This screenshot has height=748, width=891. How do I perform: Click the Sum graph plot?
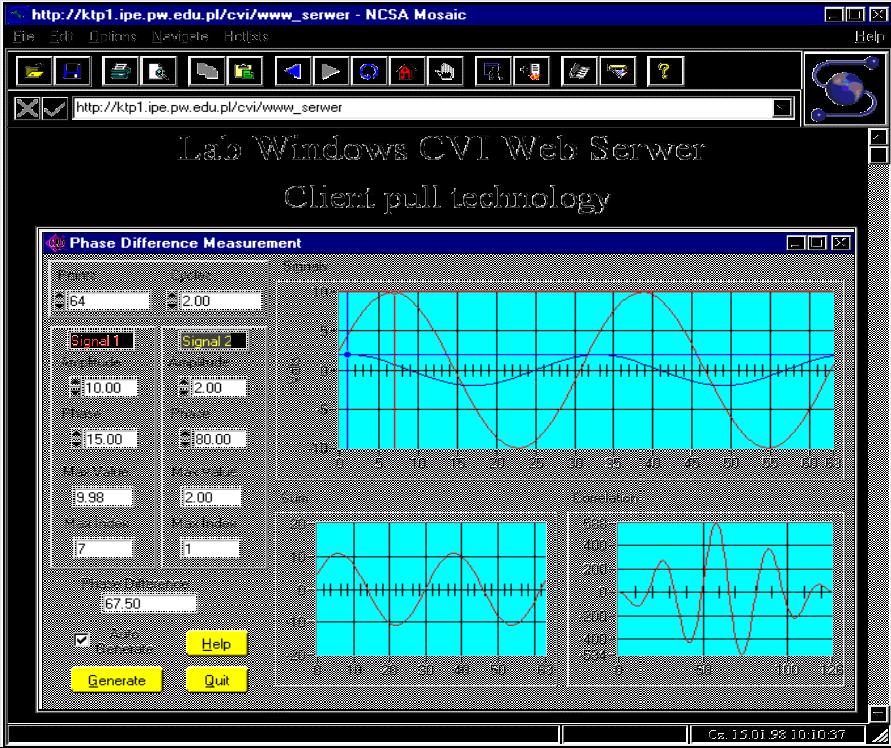pyautogui.click(x=431, y=589)
